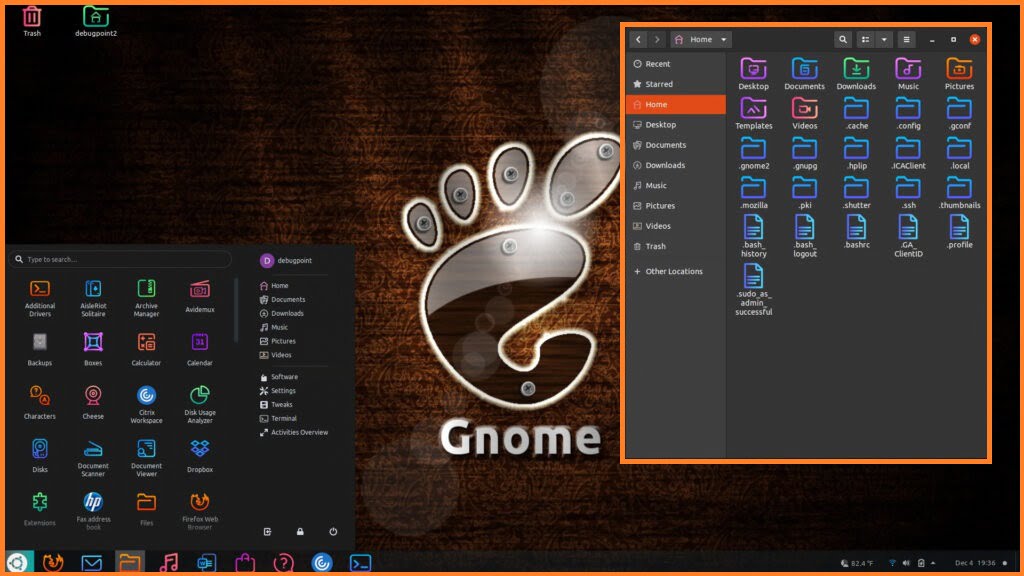Open the Calculator app
This screenshot has height=576, width=1024.
pos(146,349)
